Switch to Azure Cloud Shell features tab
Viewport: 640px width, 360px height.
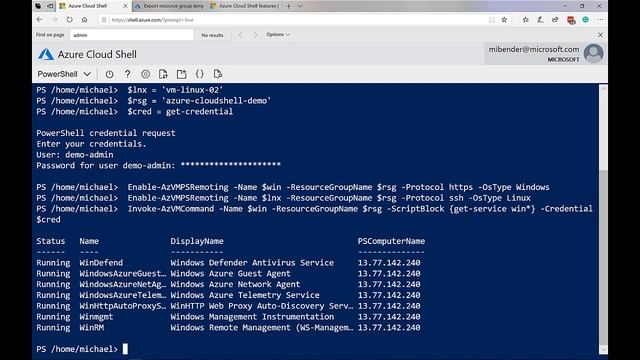point(245,6)
